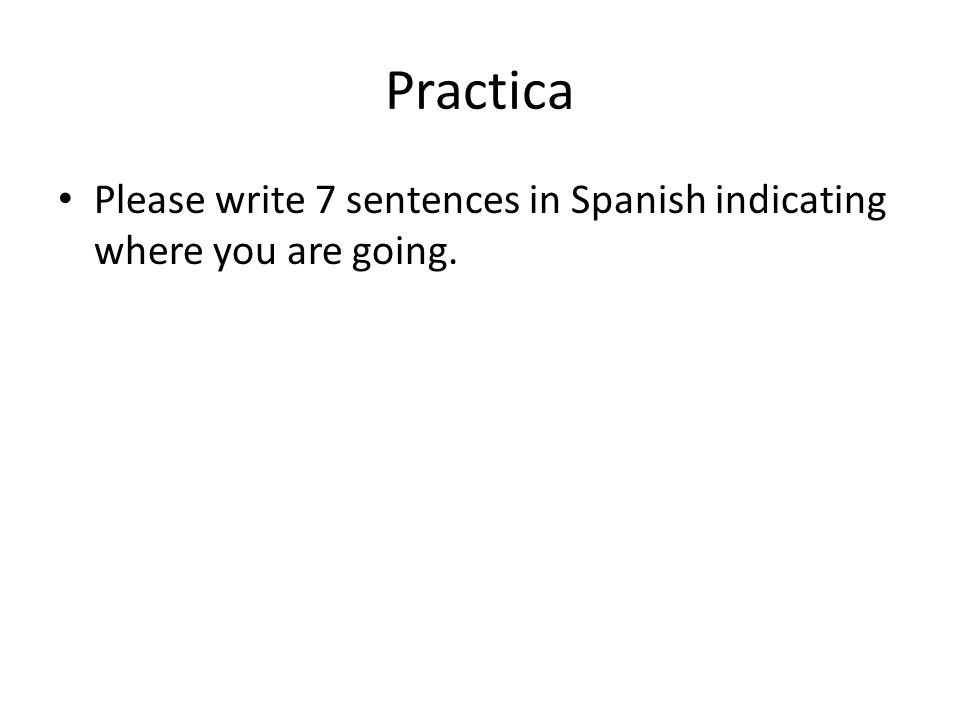Place cursor on the word in
Image resolution: width=960 pixels, height=720 pixels.
(545, 200)
